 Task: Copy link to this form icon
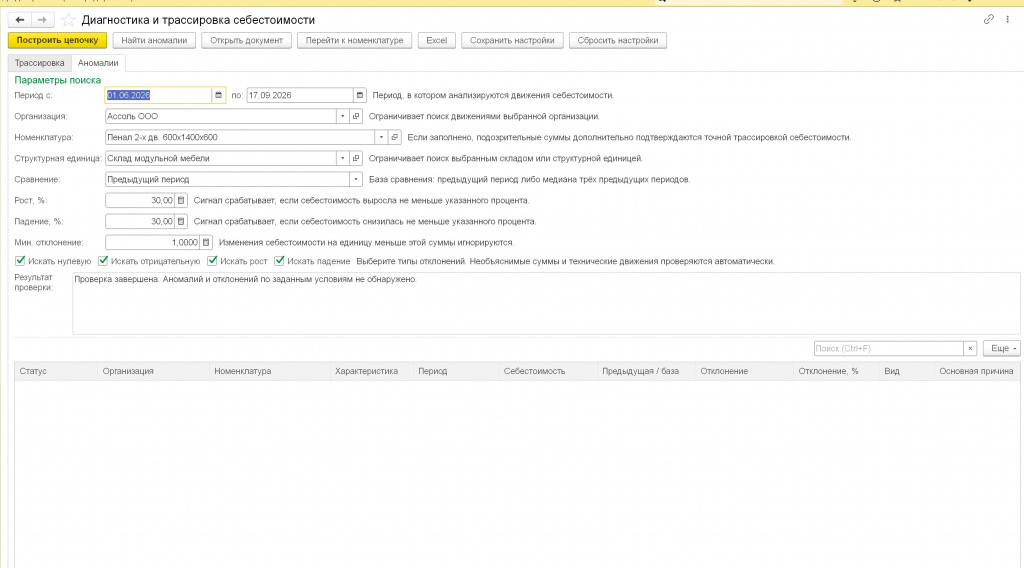point(989,20)
